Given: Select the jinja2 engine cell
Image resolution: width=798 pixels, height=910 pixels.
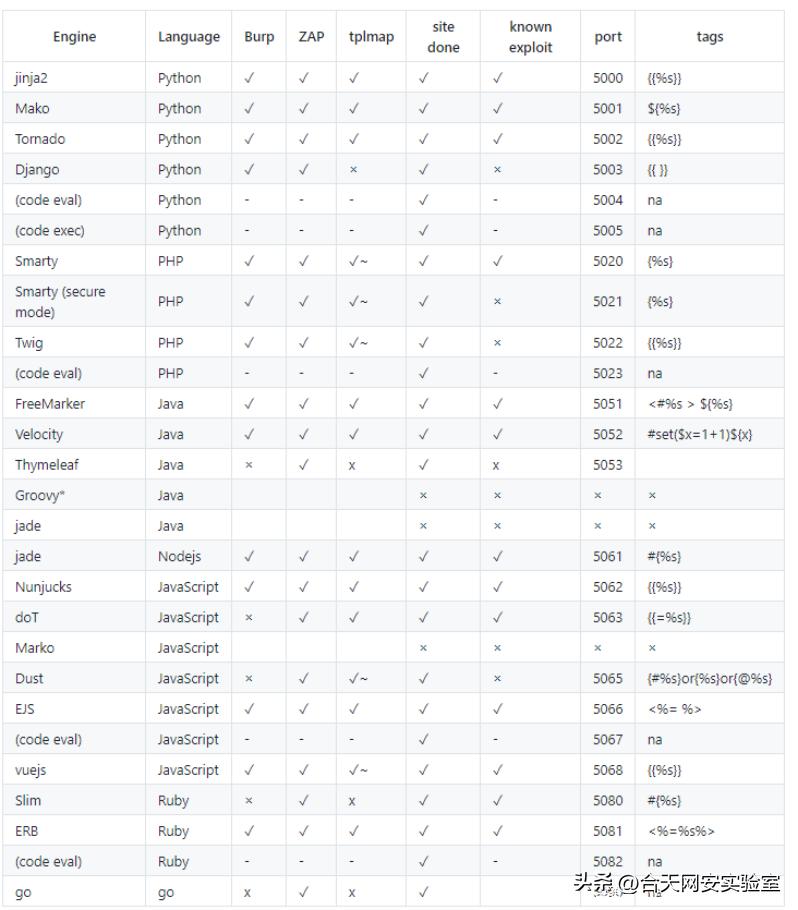Looking at the screenshot, I should [x=31, y=78].
